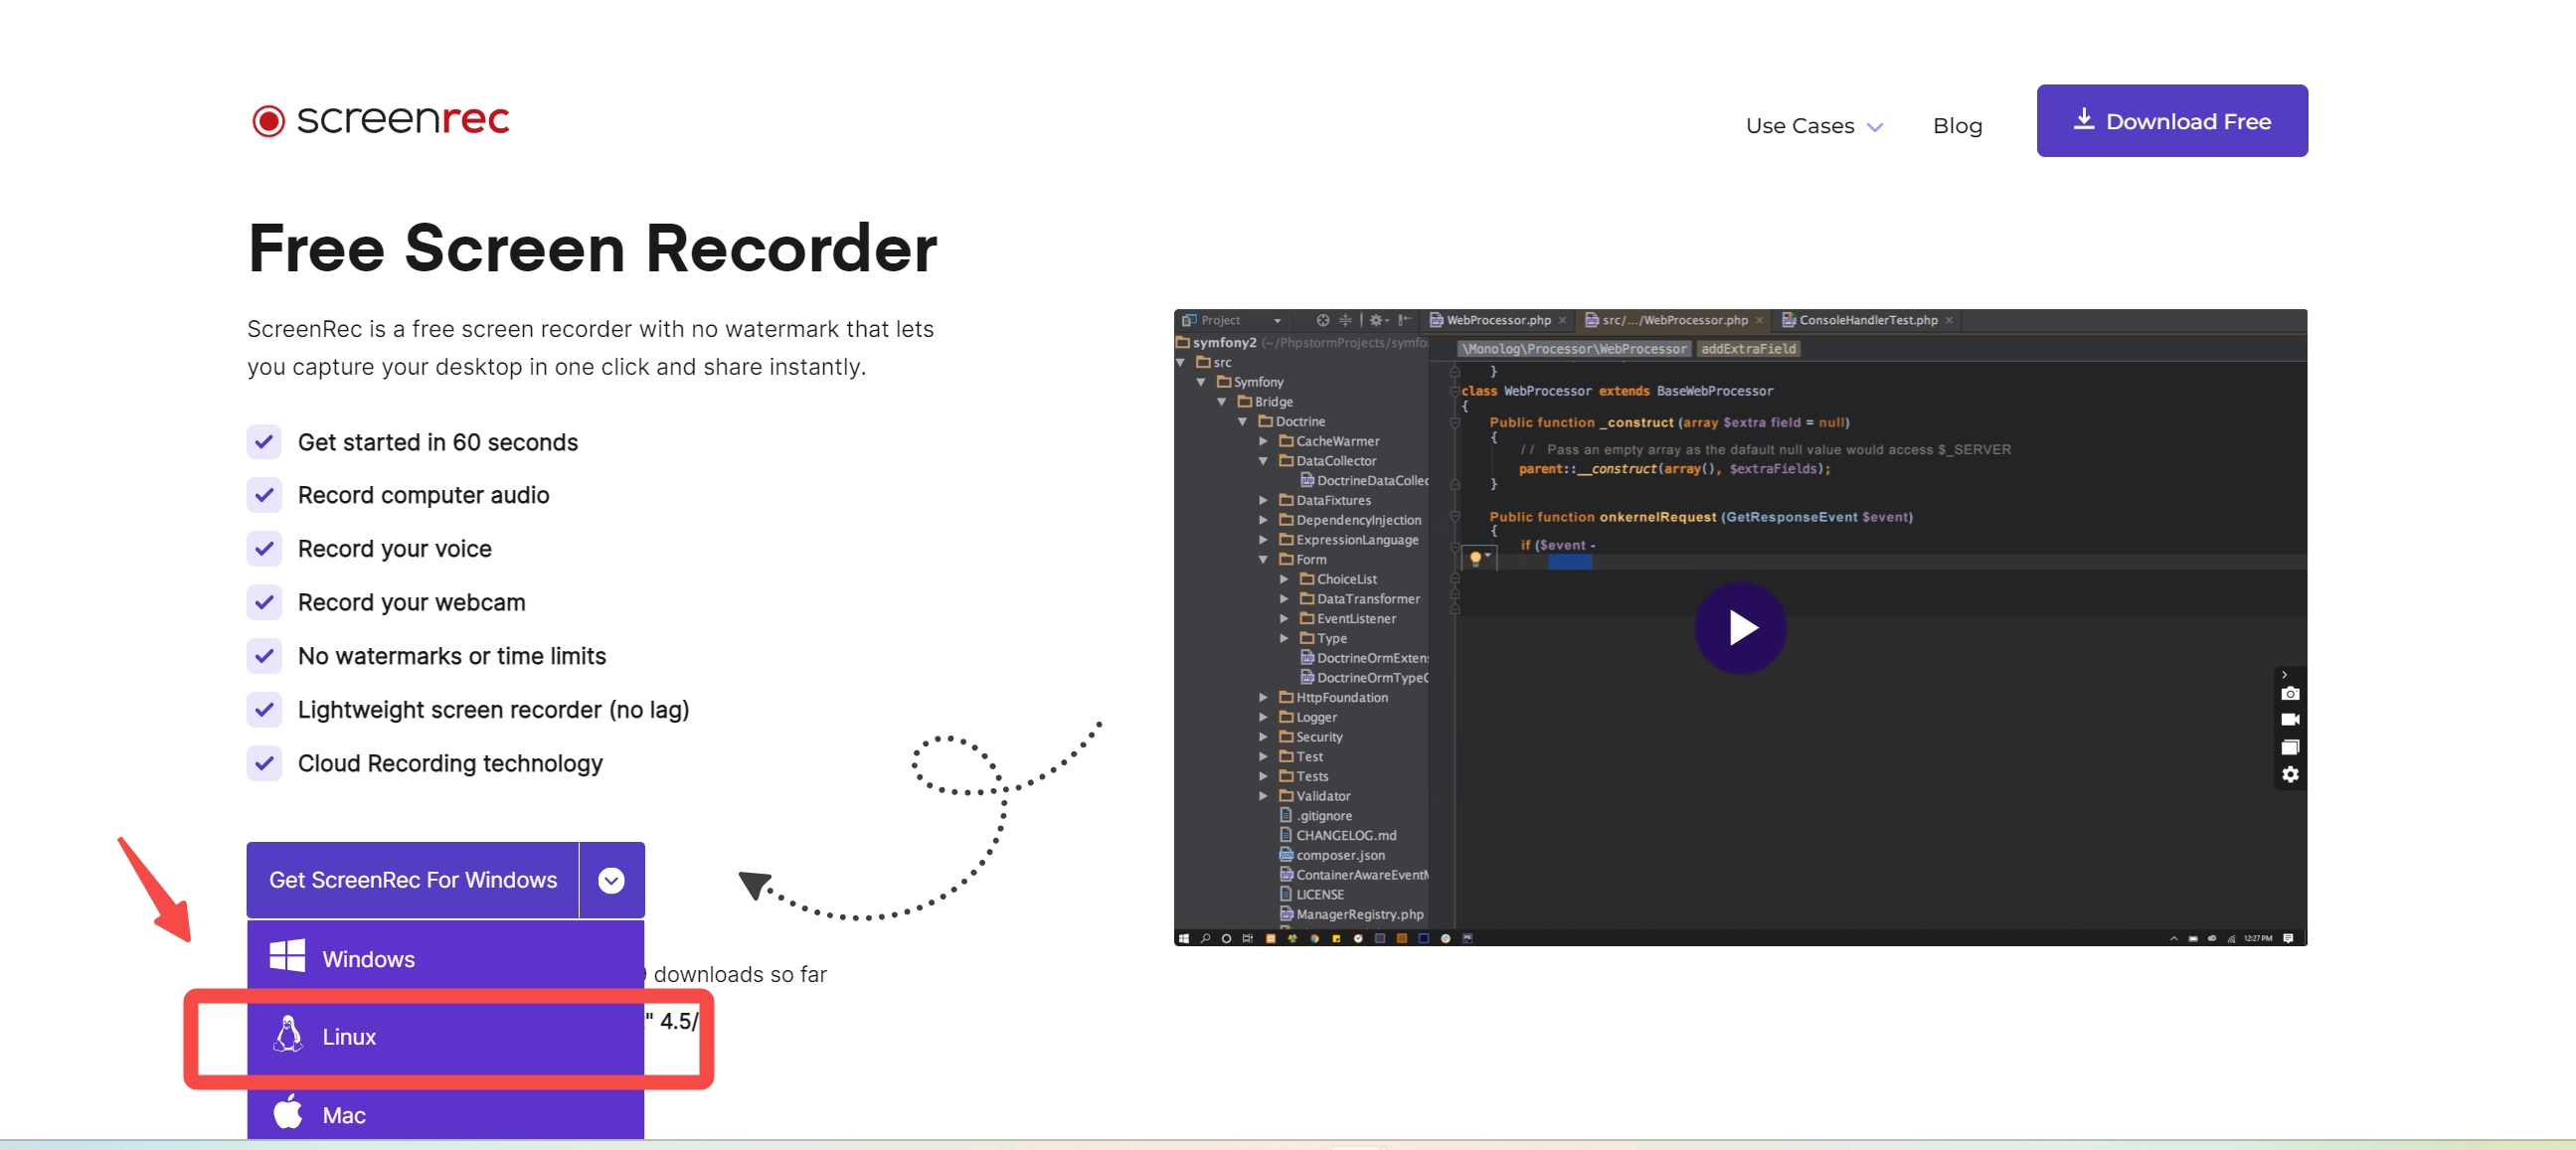
Task: Click the Free Screen Recorder heading
Action: (x=592, y=248)
